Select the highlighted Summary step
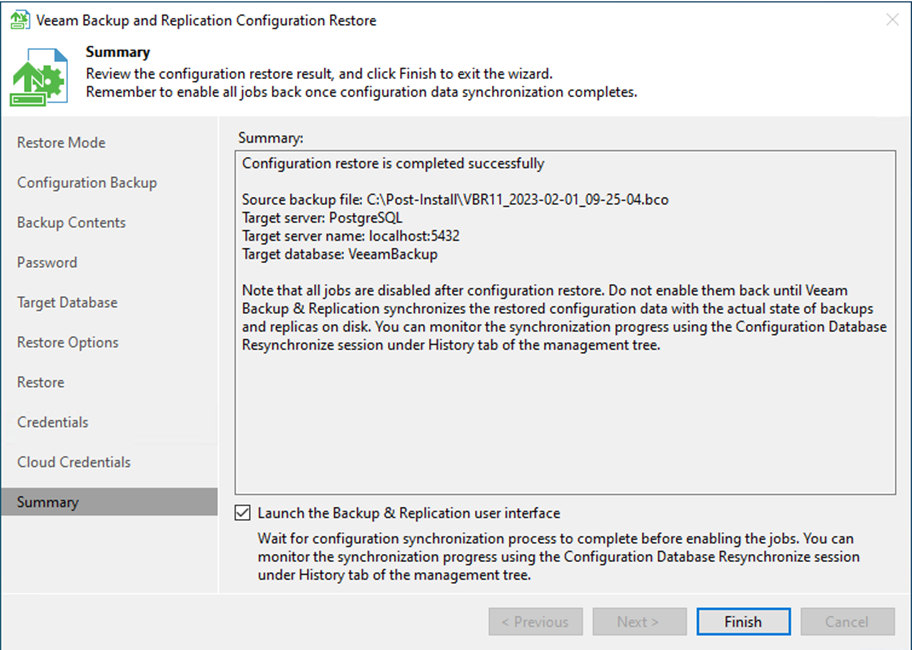912x650 pixels. (x=109, y=502)
